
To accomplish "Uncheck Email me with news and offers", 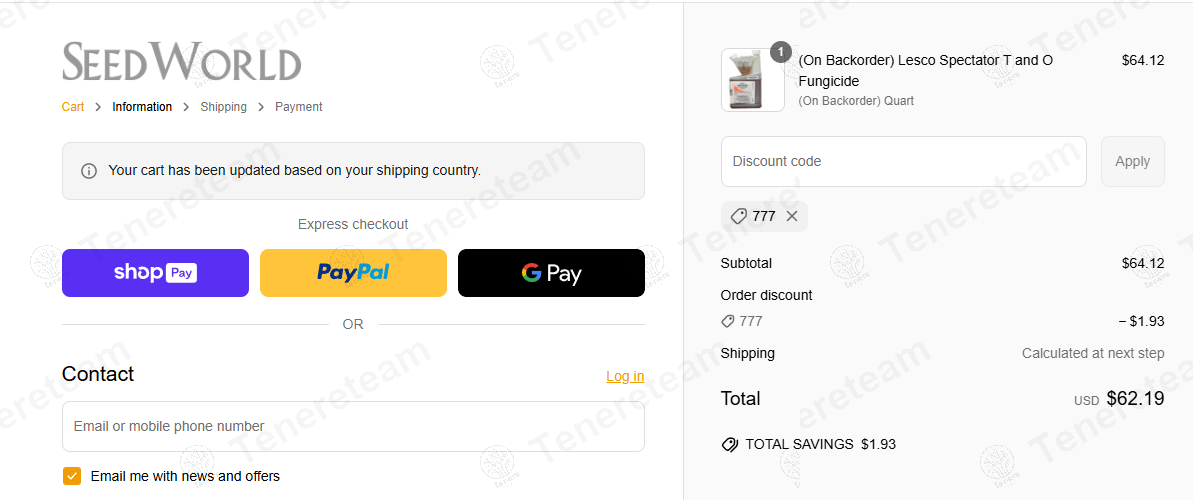I will [72, 476].
